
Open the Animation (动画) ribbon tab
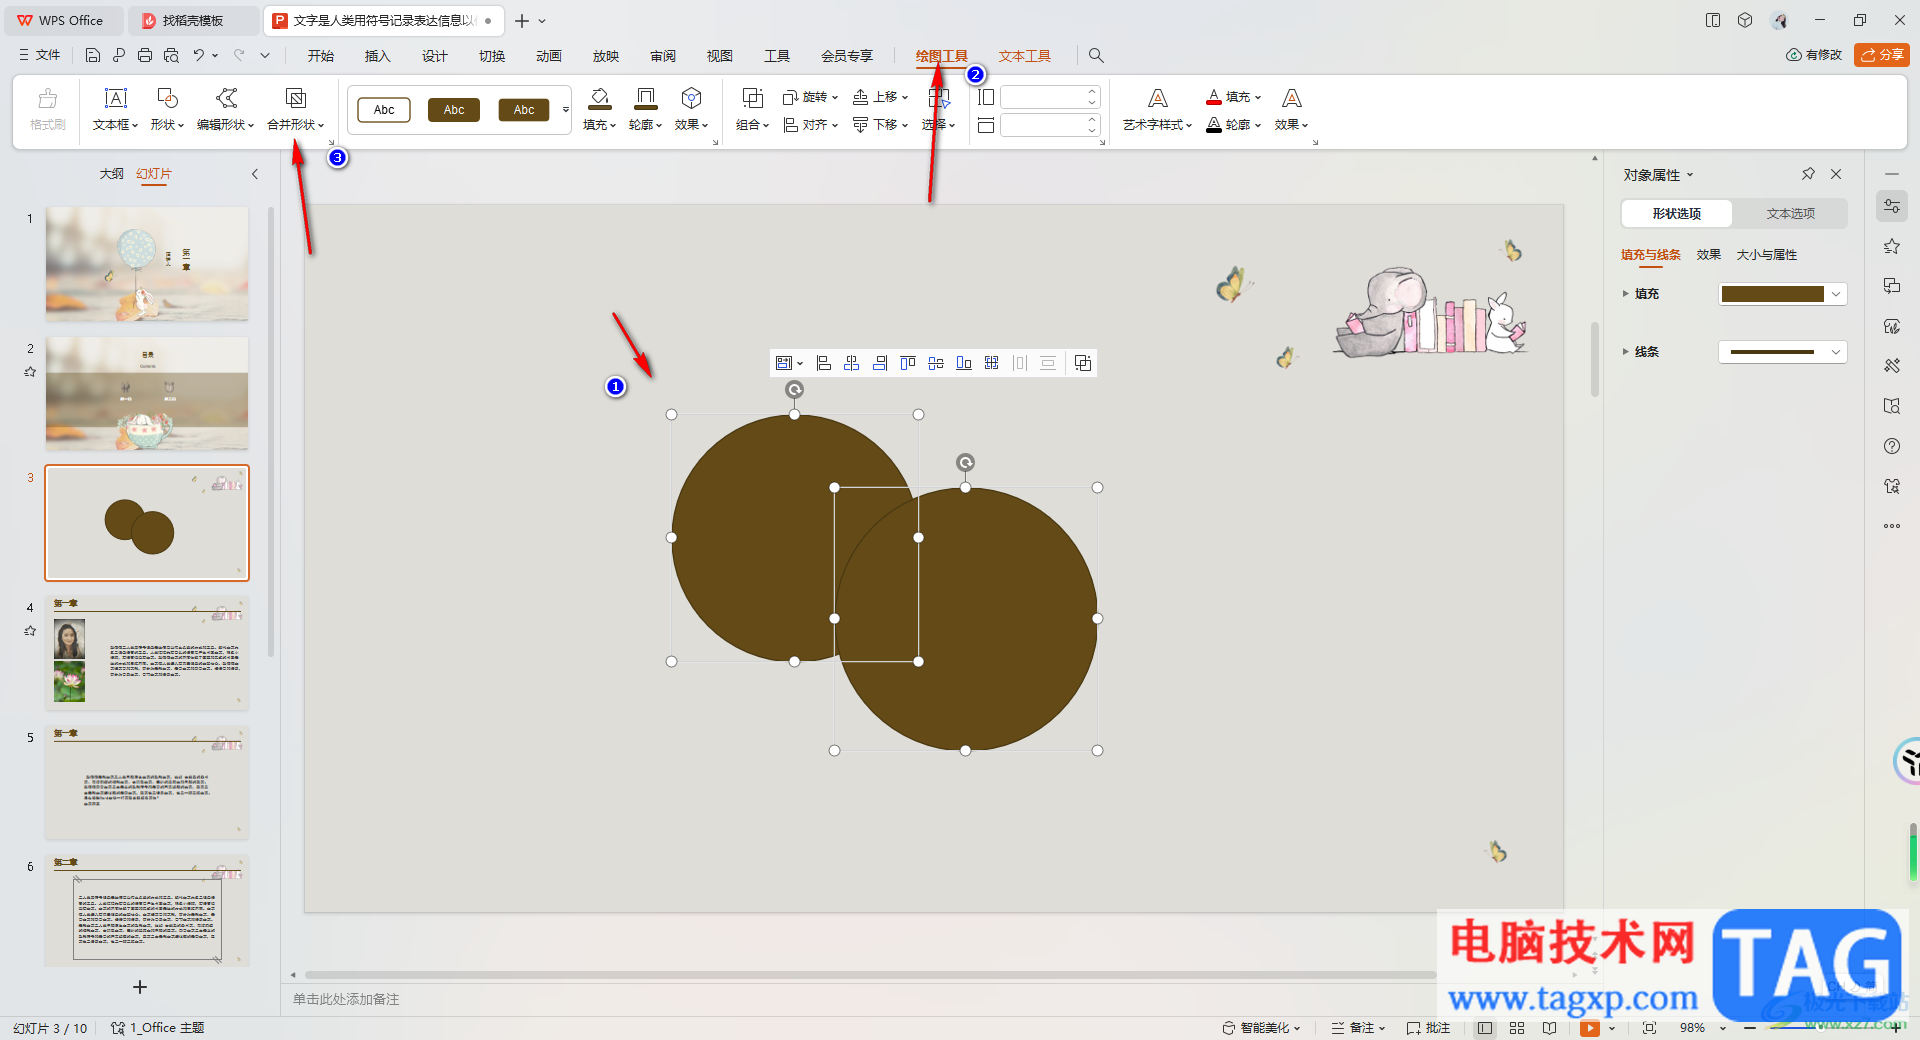[x=548, y=56]
